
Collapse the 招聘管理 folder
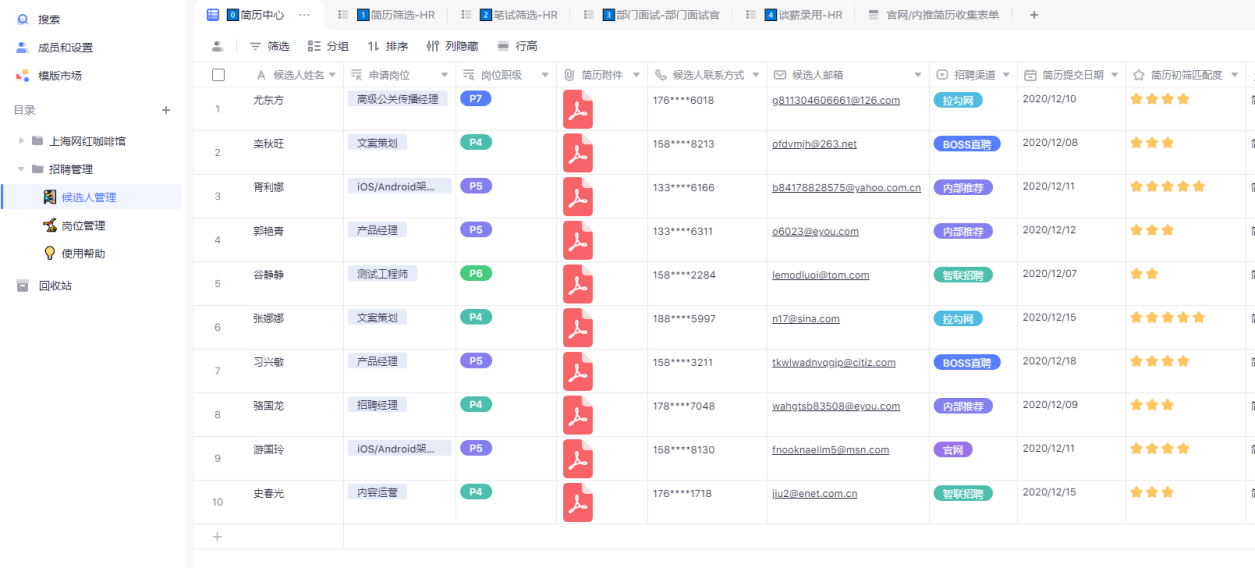tap(21, 169)
